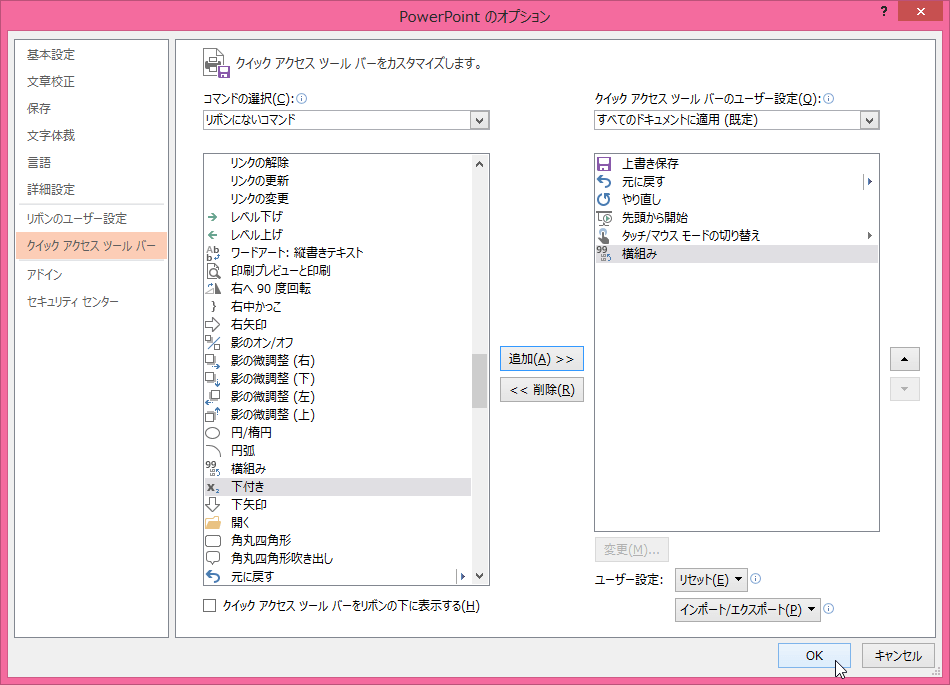Screen dimensions: 950x685
Task: Click the command list scroll down arrow
Action: pos(479,576)
